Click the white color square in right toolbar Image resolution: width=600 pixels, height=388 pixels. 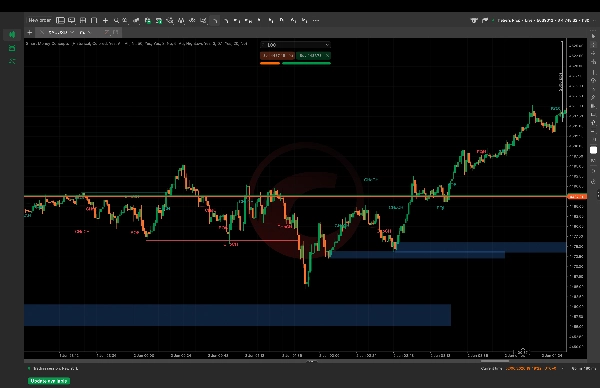[x=593, y=150]
